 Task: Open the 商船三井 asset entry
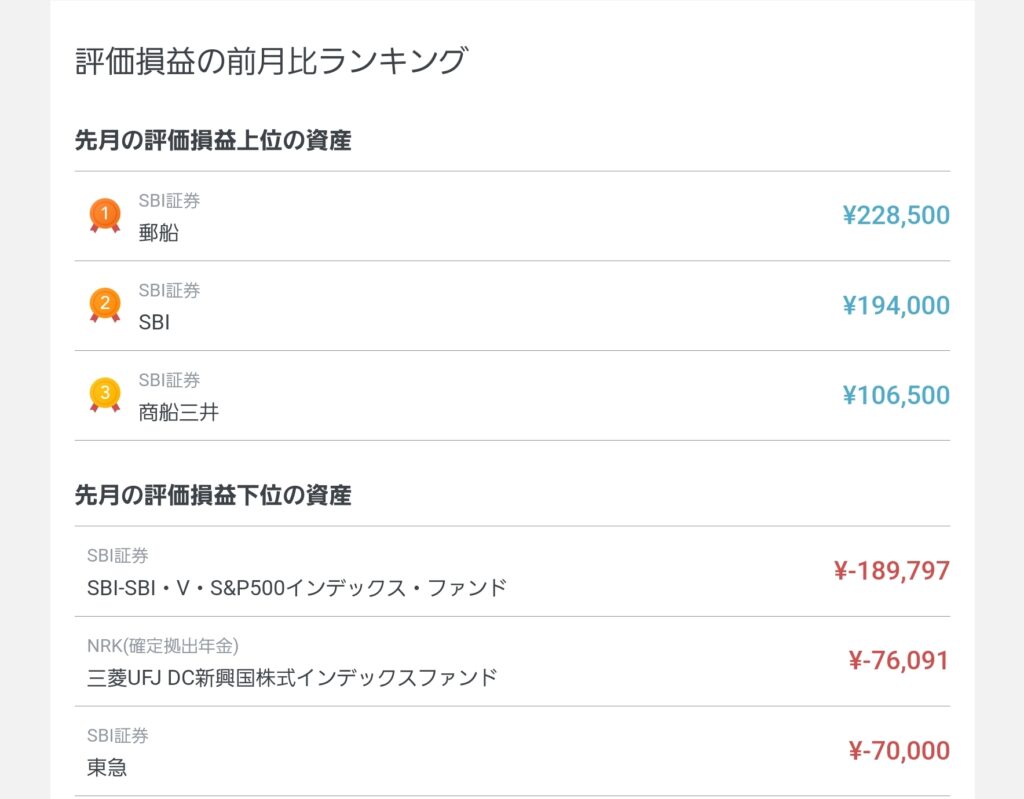click(178, 412)
